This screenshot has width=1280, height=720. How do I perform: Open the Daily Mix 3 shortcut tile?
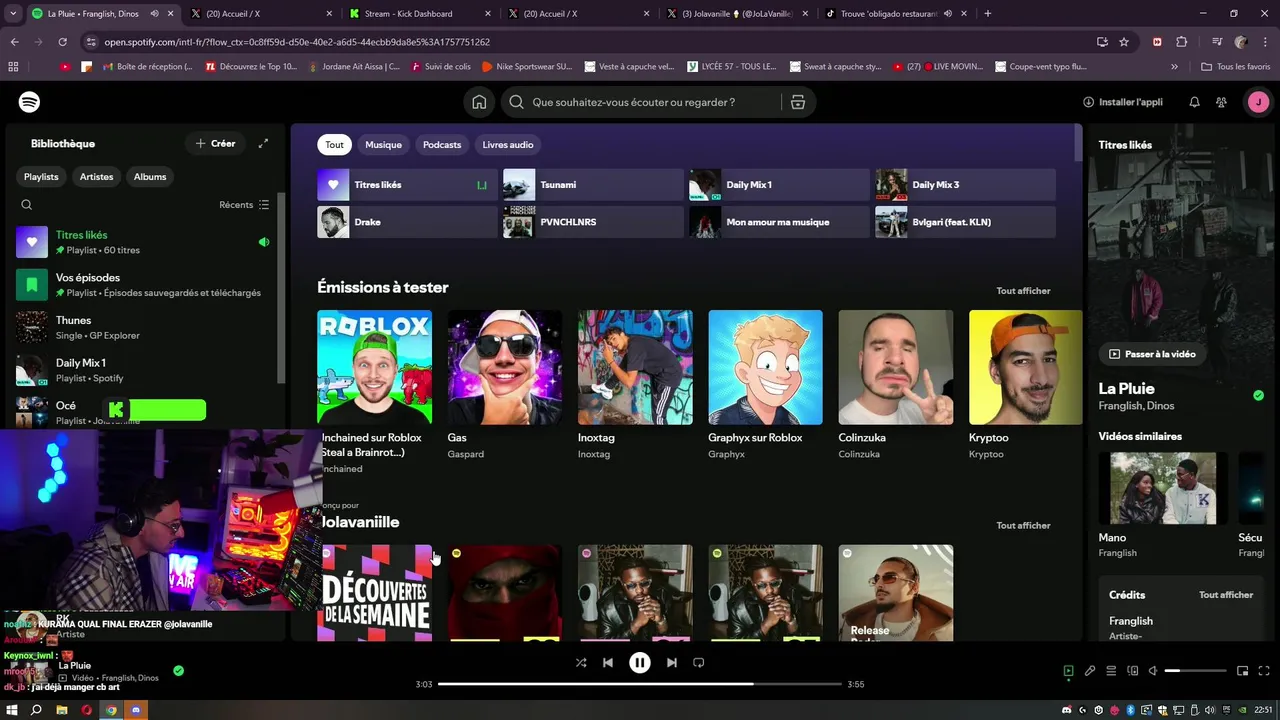(965, 185)
